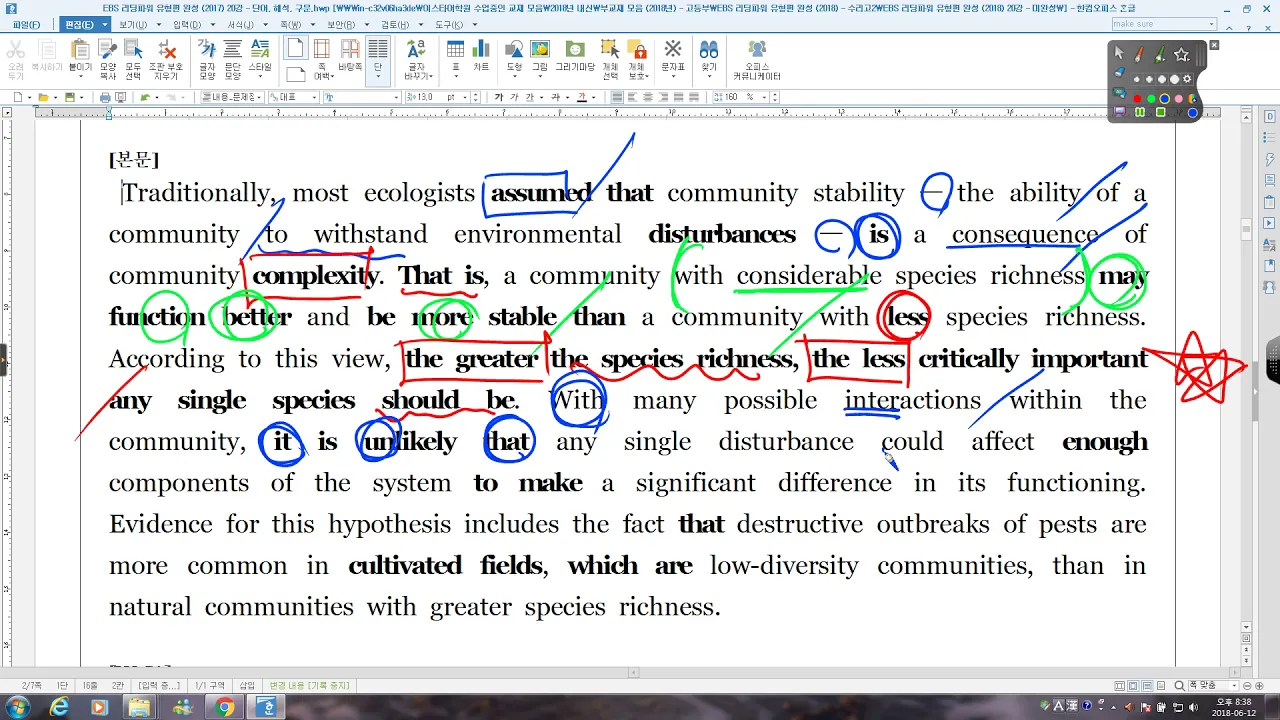Viewport: 1280px width, 720px height.
Task: Insert a Table (표) using ribbon icon
Action: (455, 60)
